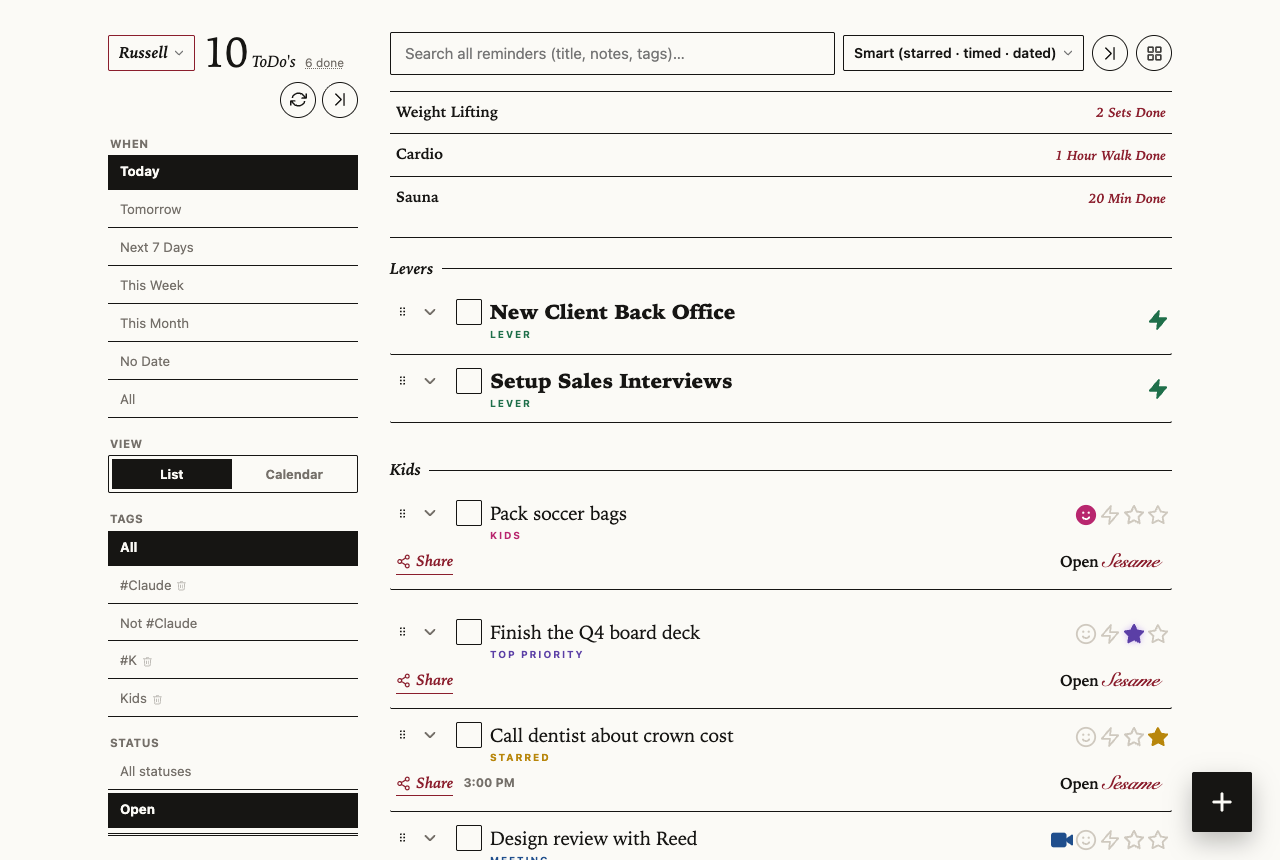Image resolution: width=1280 pixels, height=860 pixels.
Task: Click the gold star on Call dentist about crown cost
Action: [x=1158, y=737]
